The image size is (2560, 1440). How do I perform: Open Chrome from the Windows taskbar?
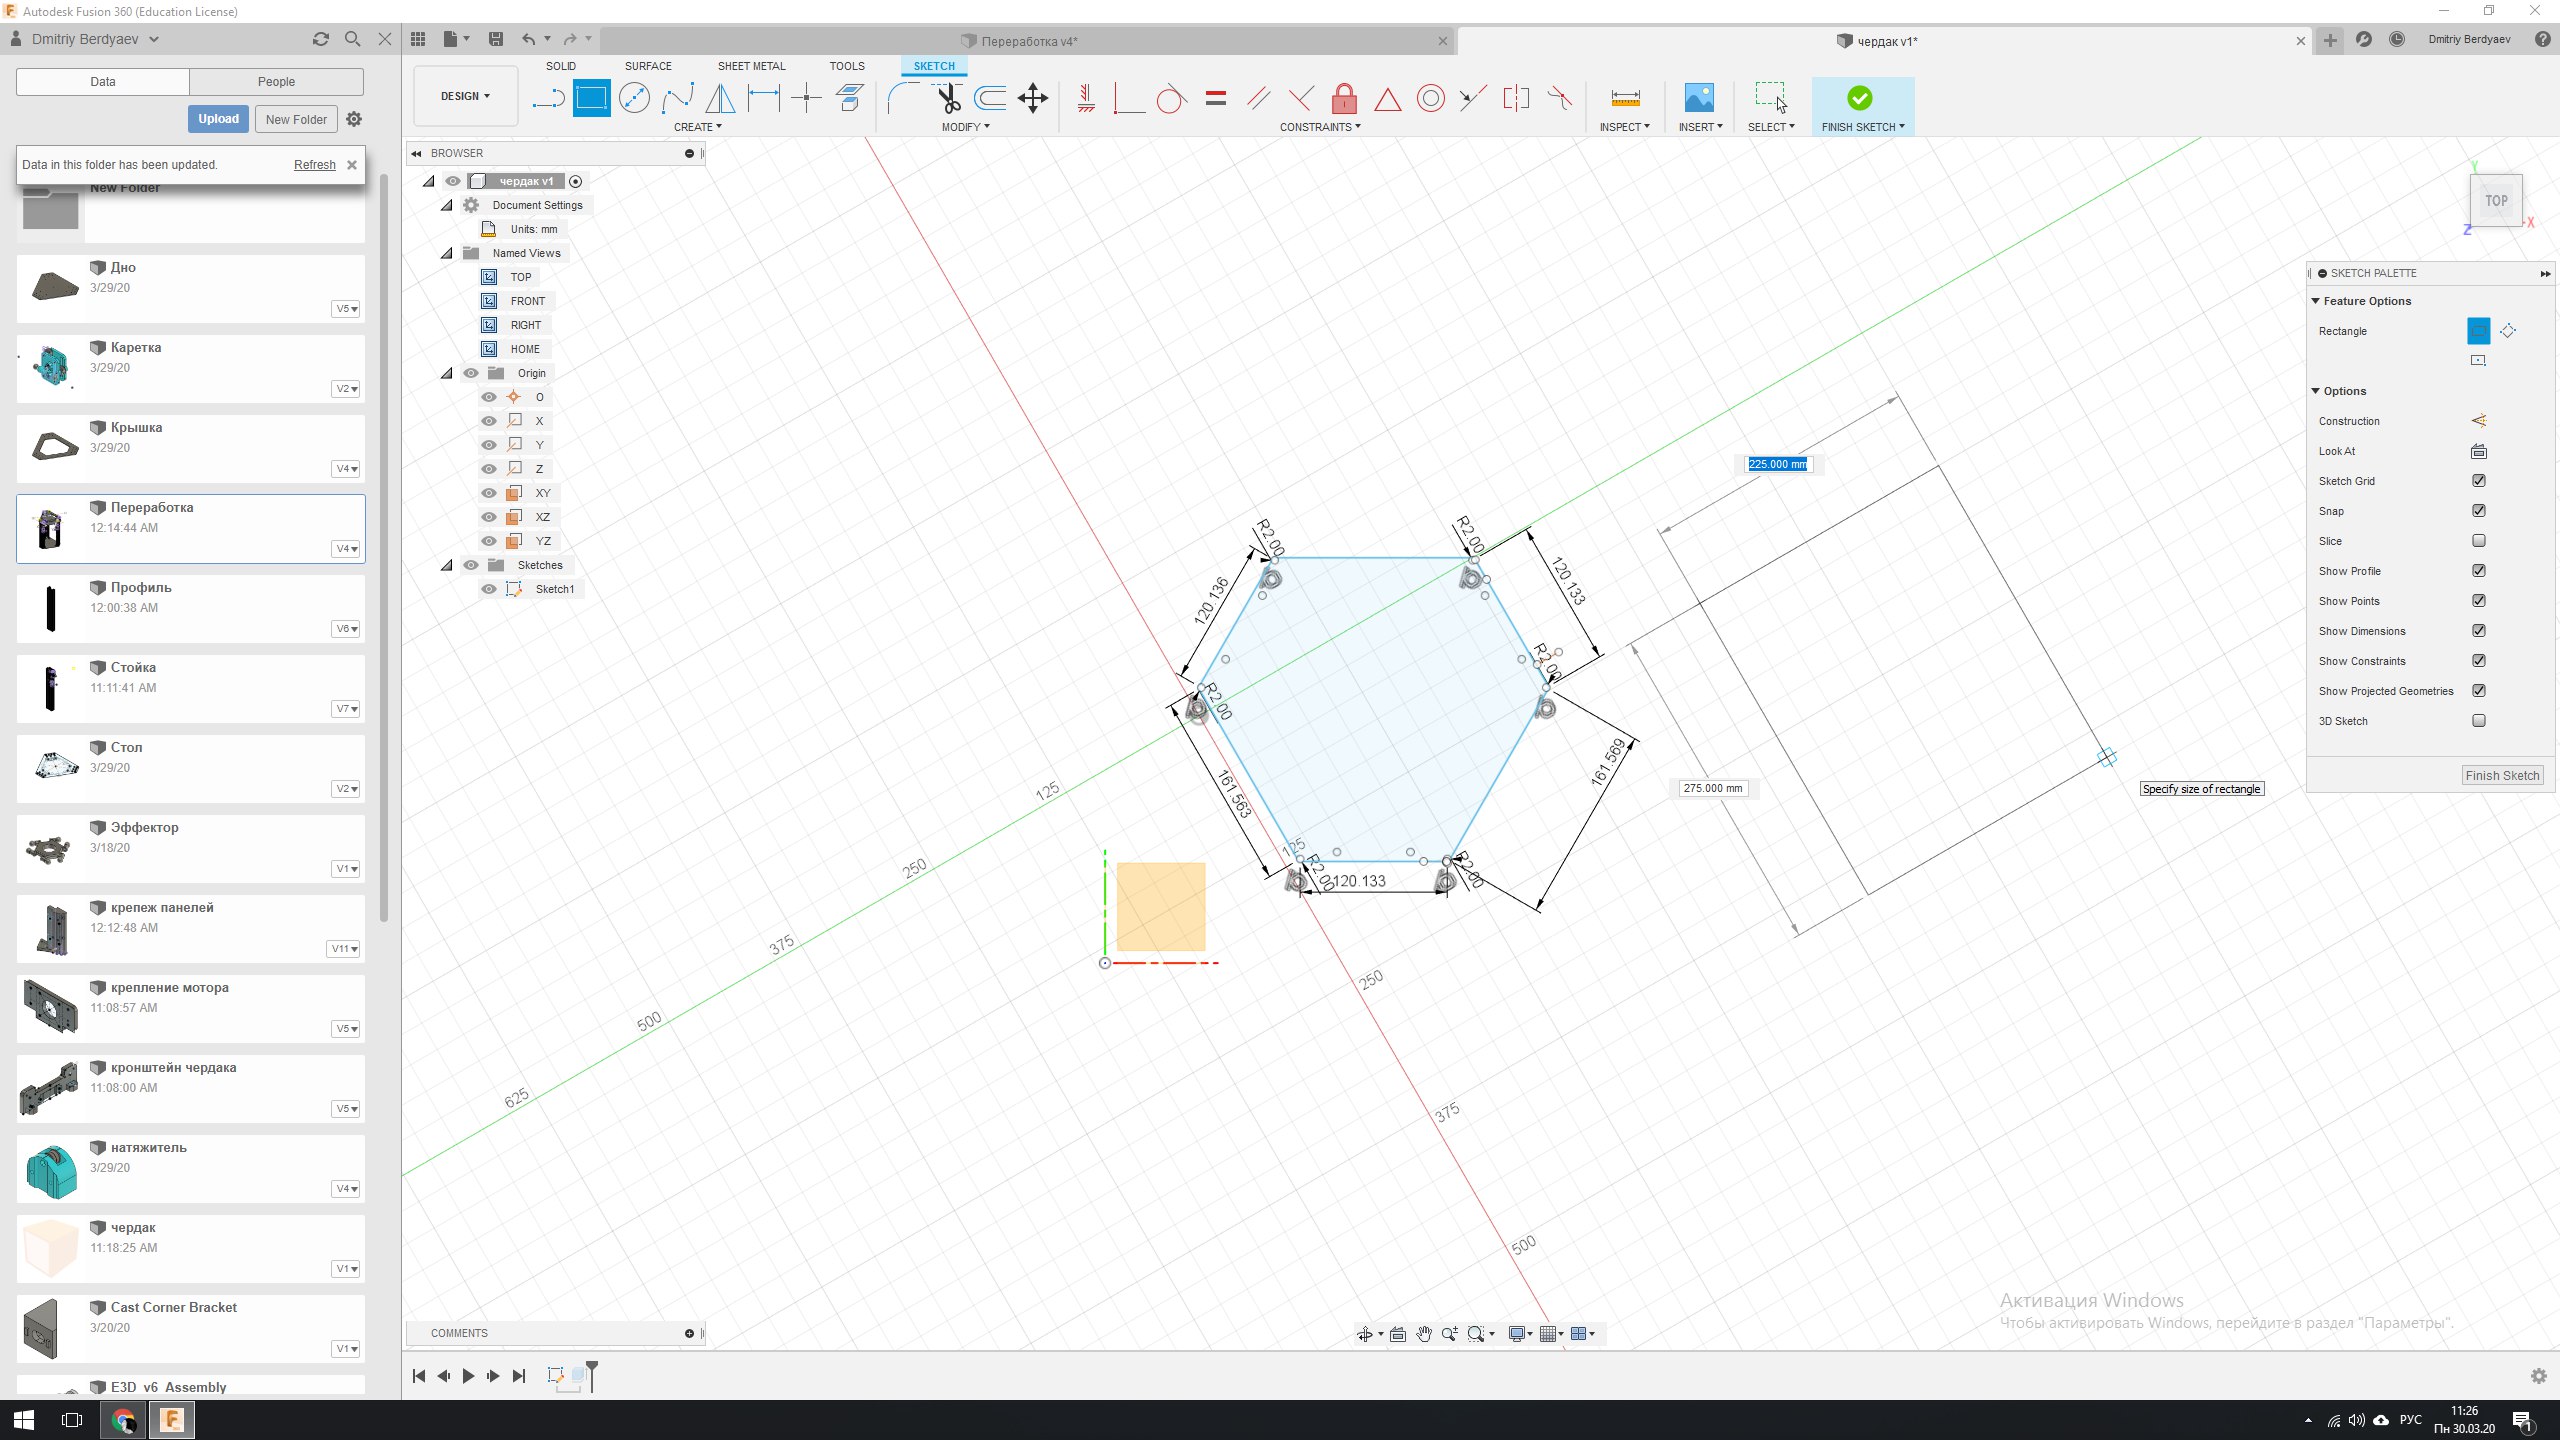123,1420
